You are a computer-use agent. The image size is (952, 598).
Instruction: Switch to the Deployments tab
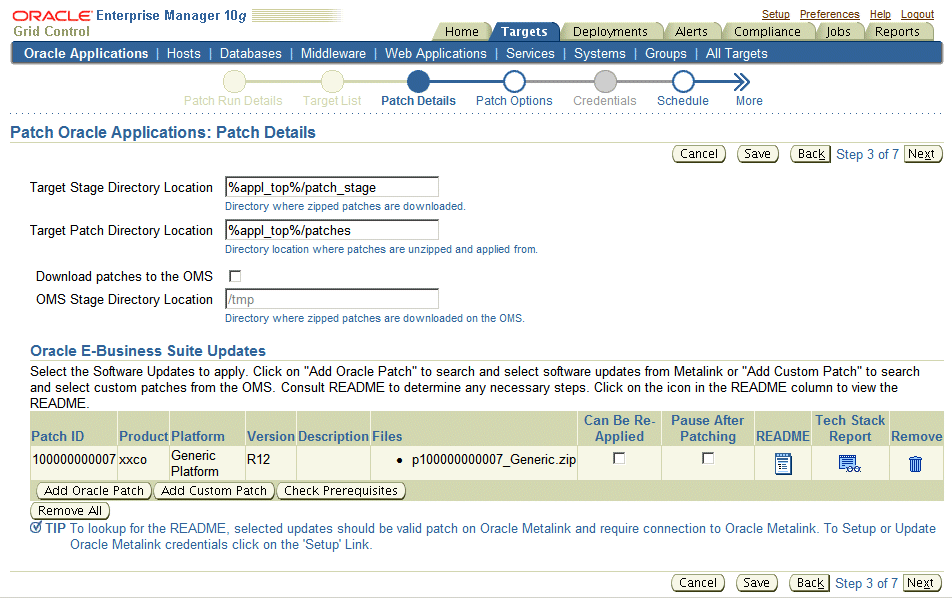611,31
